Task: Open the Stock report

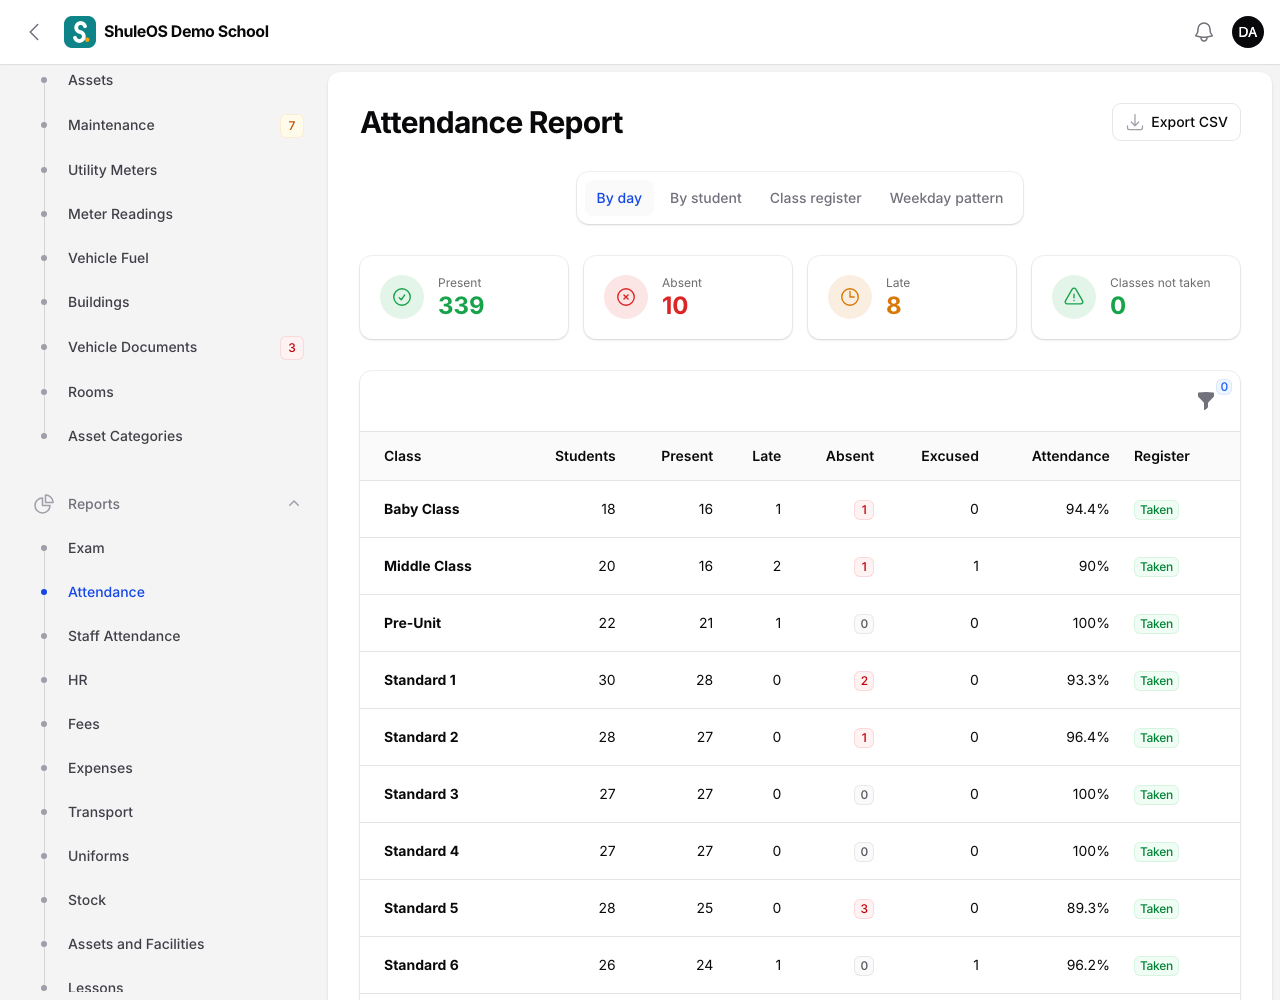Action: (x=87, y=900)
